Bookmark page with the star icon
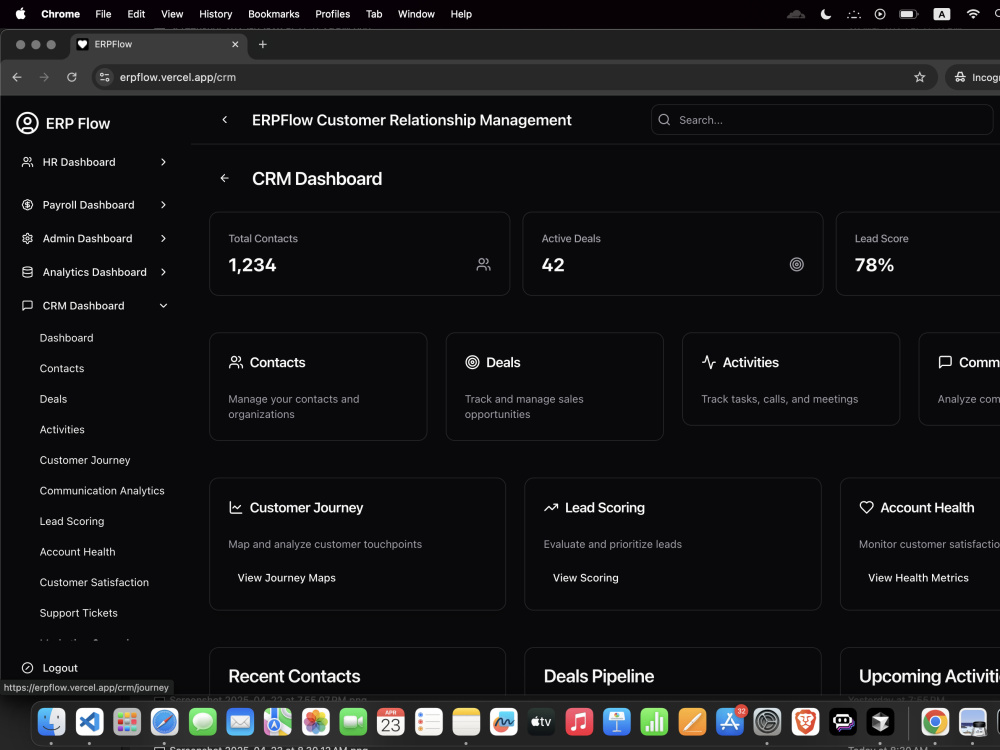Image resolution: width=1000 pixels, height=750 pixels. coord(920,77)
